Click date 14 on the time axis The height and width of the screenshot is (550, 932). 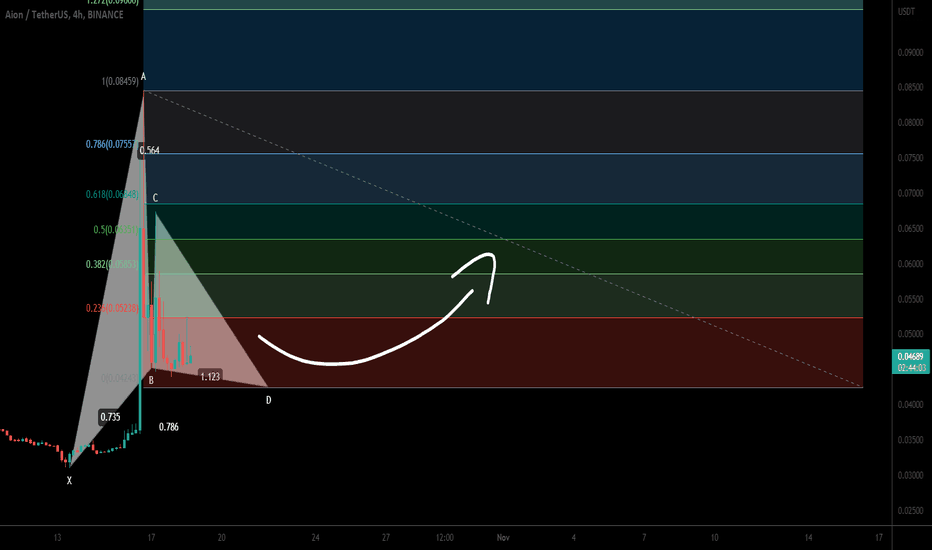pyautogui.click(x=808, y=538)
